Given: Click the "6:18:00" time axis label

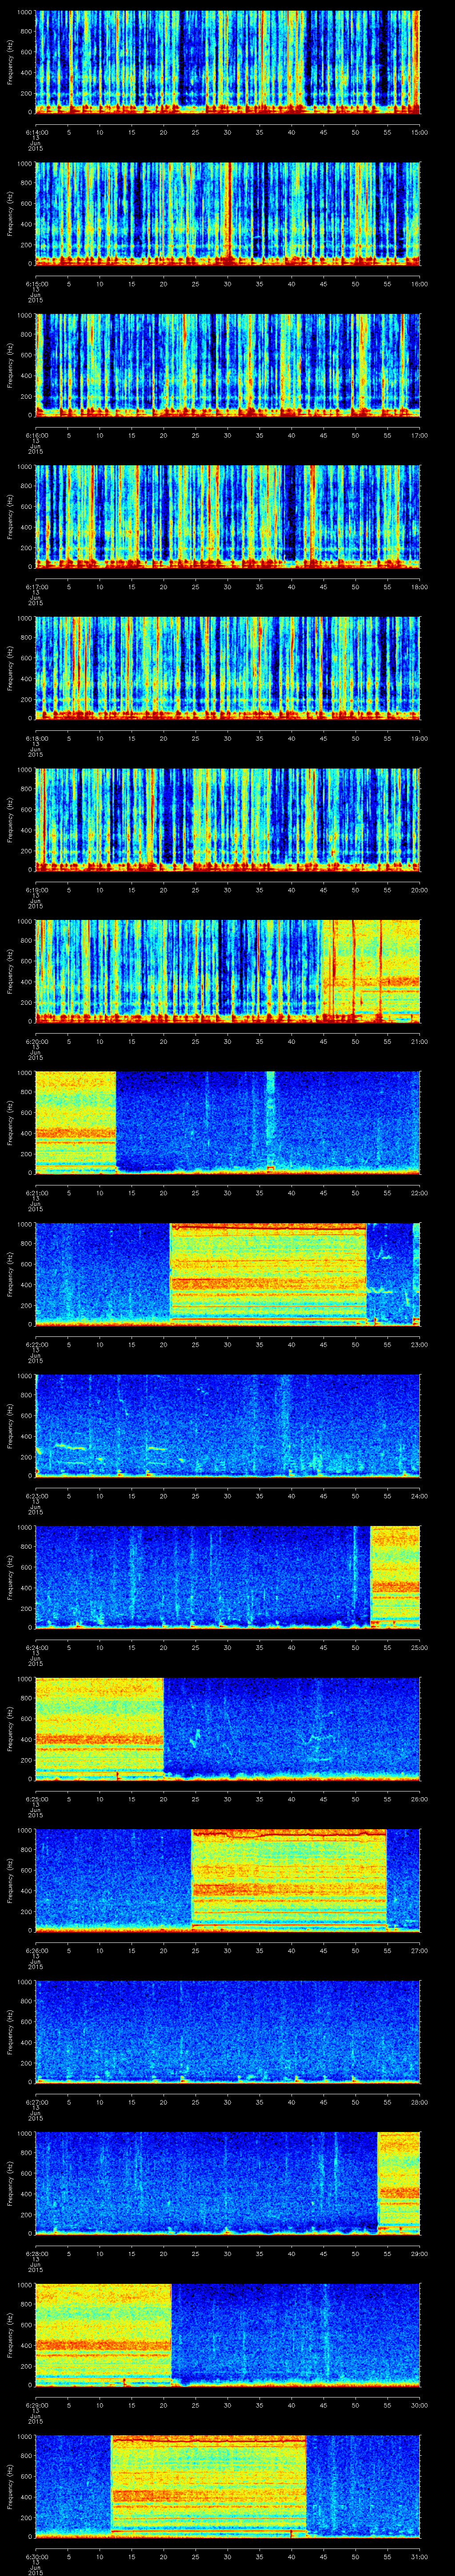Looking at the screenshot, I should (36, 738).
